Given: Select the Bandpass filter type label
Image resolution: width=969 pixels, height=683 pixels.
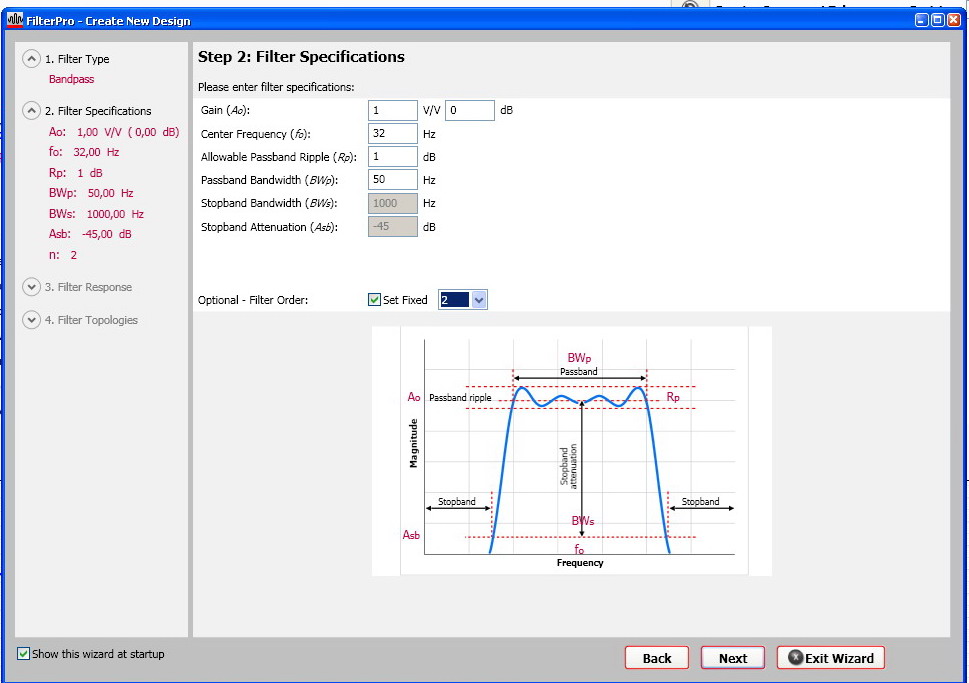Looking at the screenshot, I should pos(72,79).
